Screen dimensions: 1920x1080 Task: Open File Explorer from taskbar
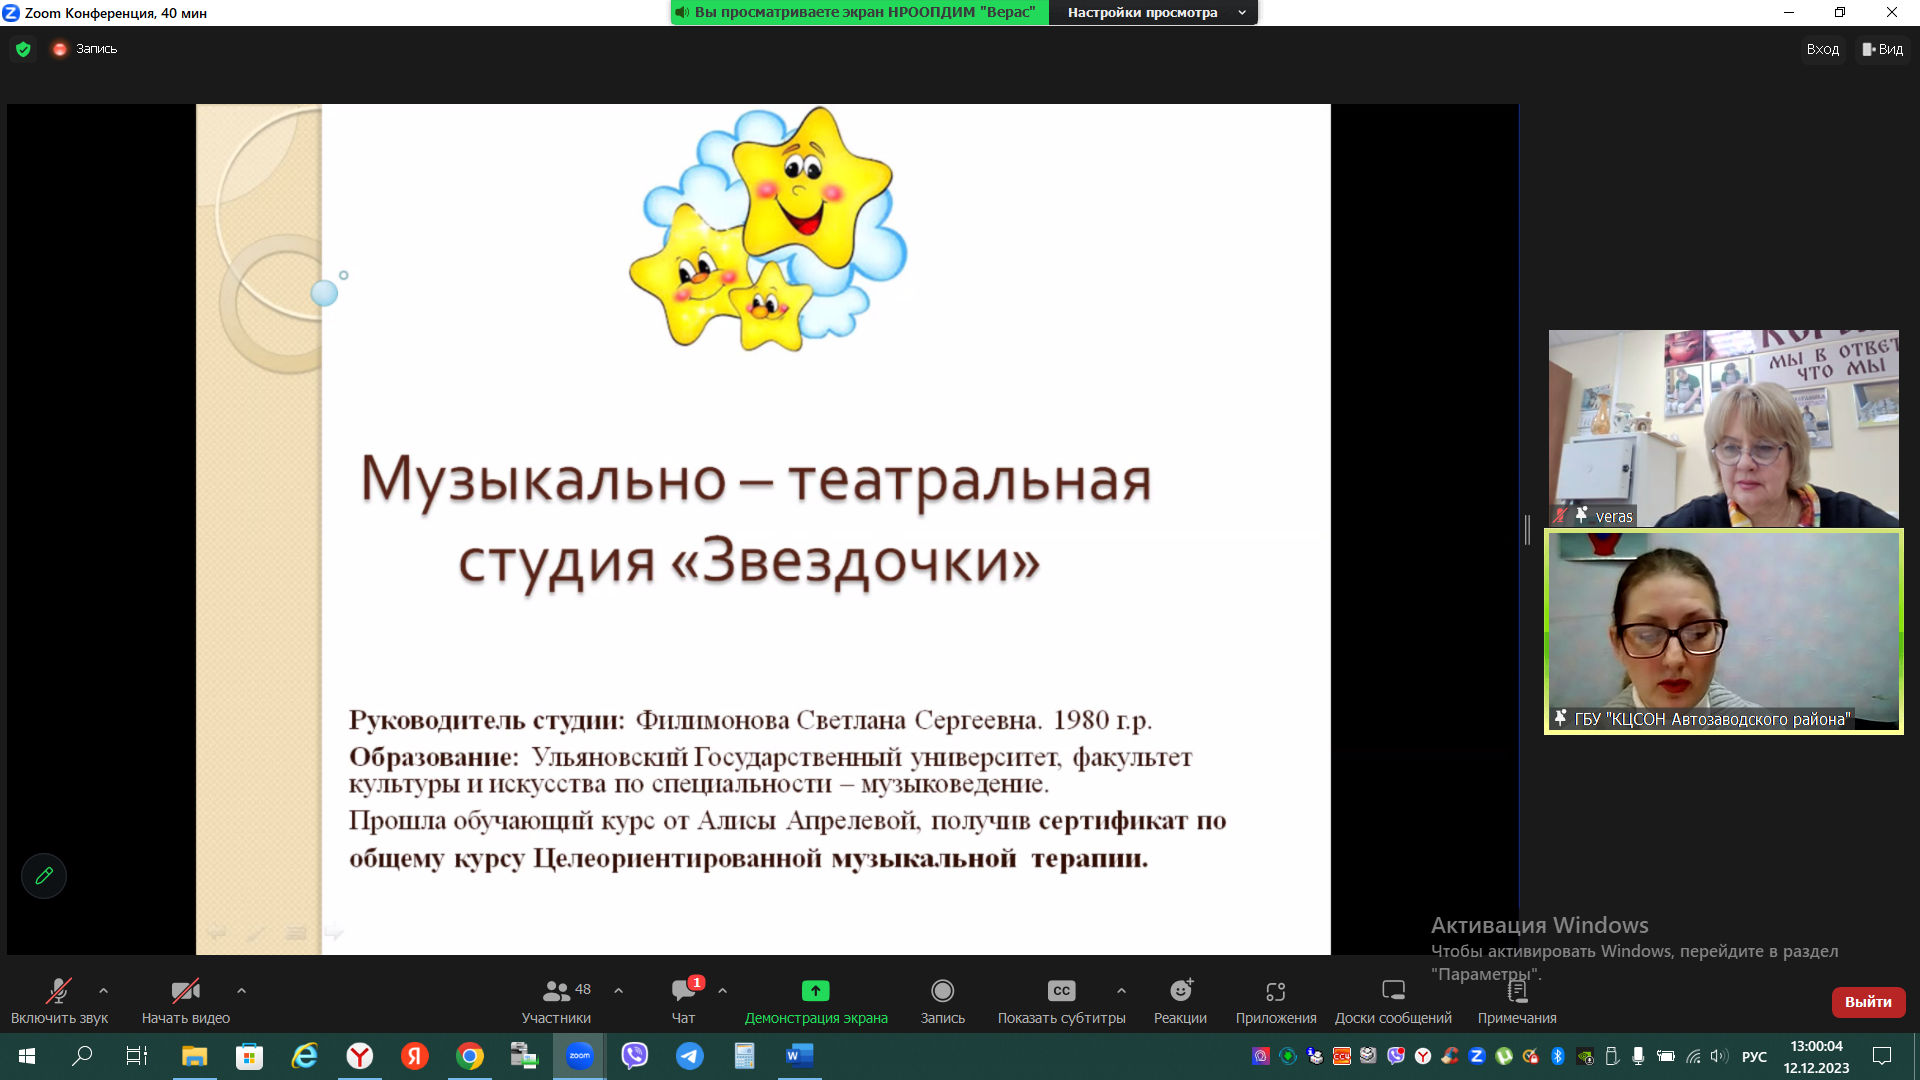(x=194, y=1056)
